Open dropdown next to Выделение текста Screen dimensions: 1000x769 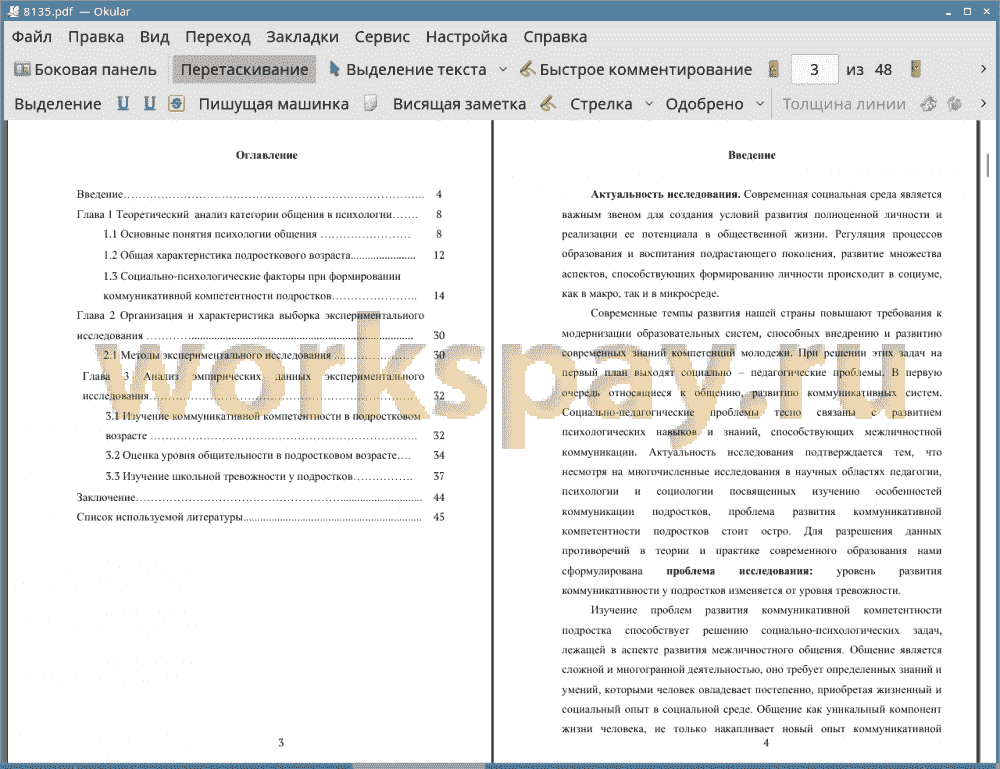click(503, 69)
